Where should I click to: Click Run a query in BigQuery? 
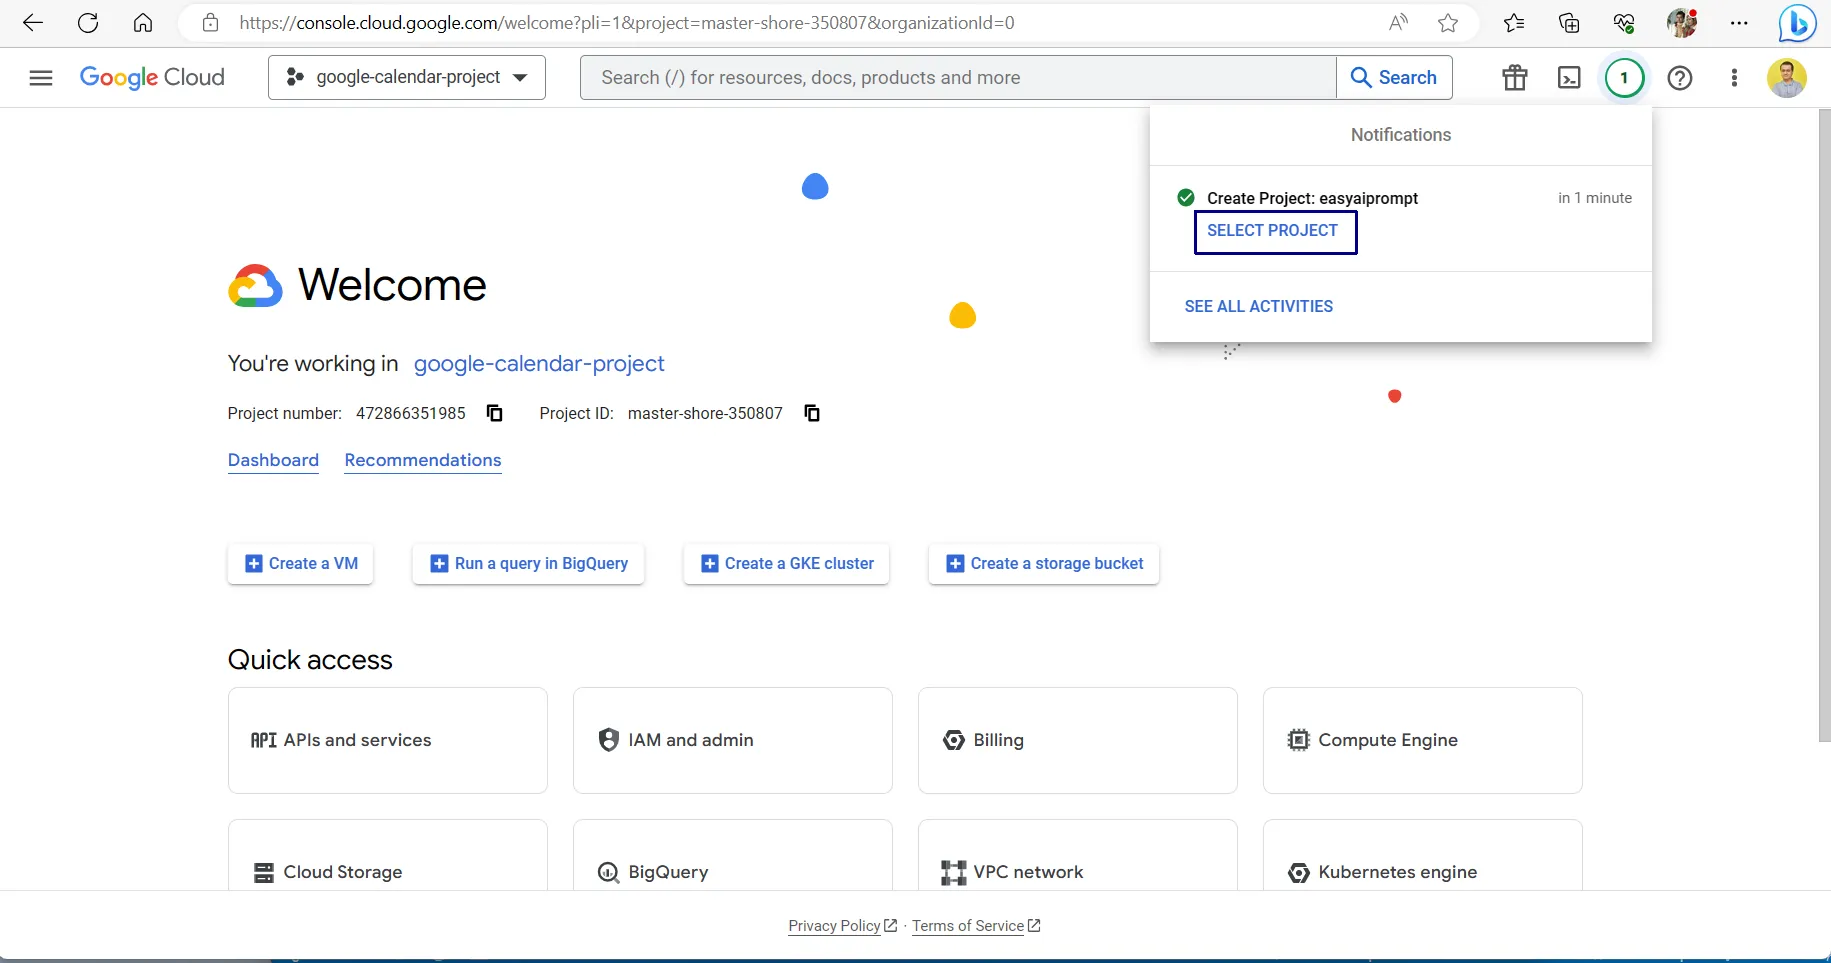tap(528, 563)
